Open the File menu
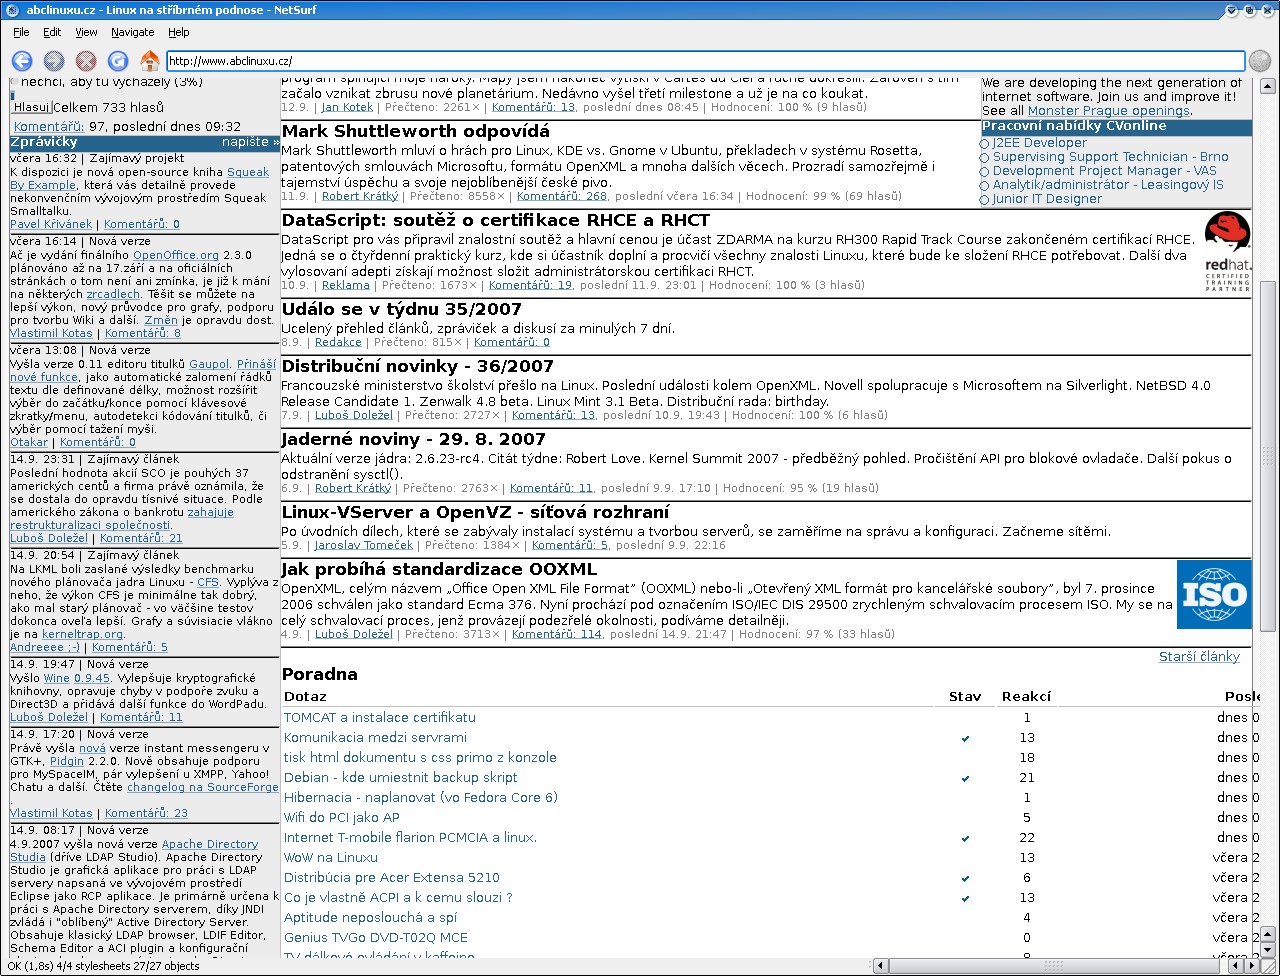The height and width of the screenshot is (976, 1280). 21,32
